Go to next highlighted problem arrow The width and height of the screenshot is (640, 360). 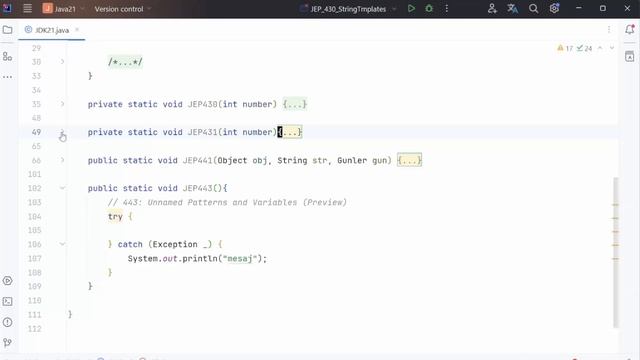(612, 48)
